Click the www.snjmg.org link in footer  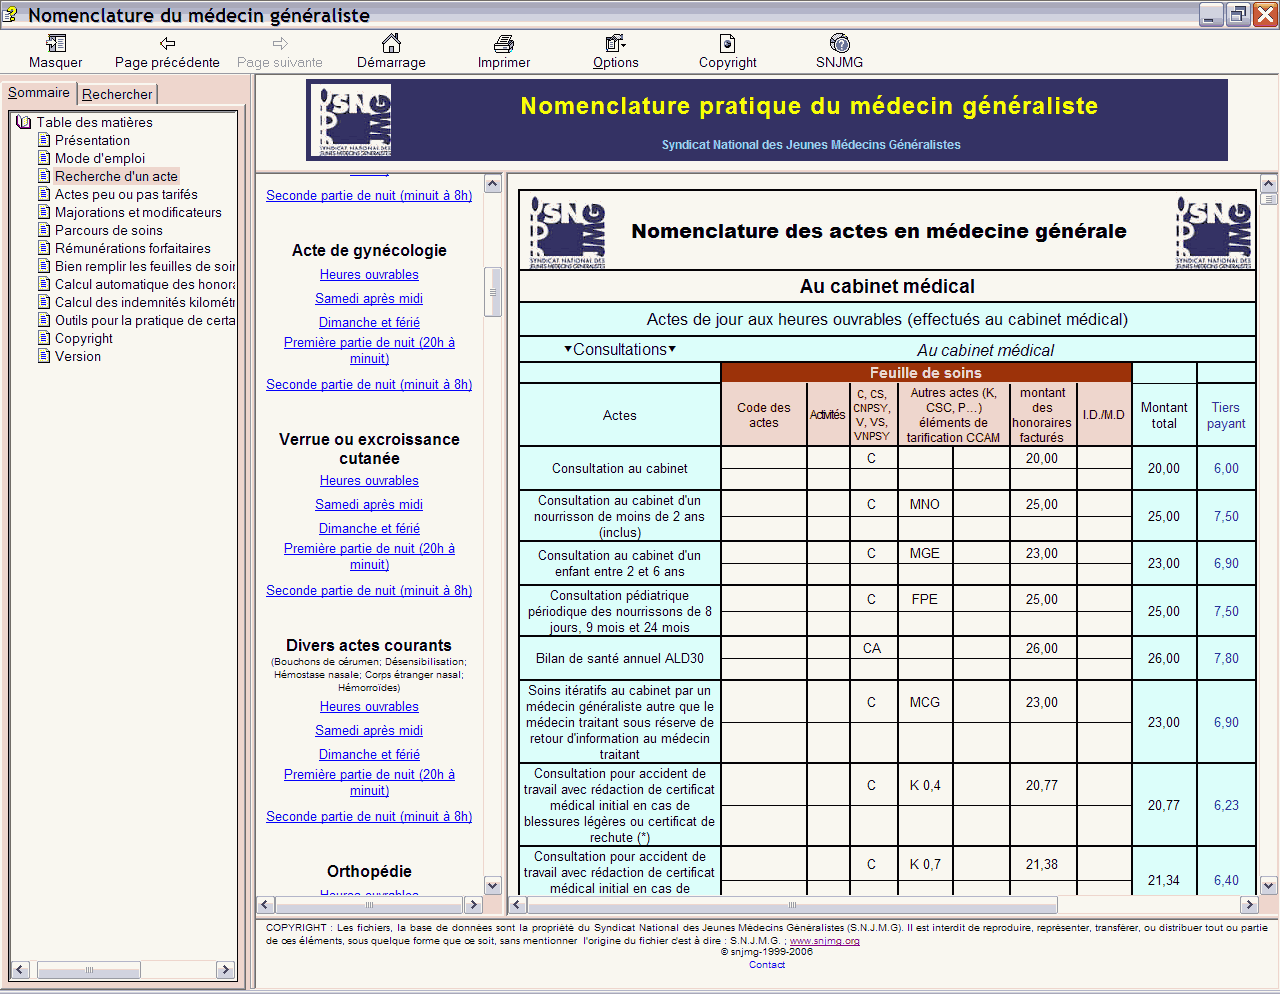[x=824, y=940]
